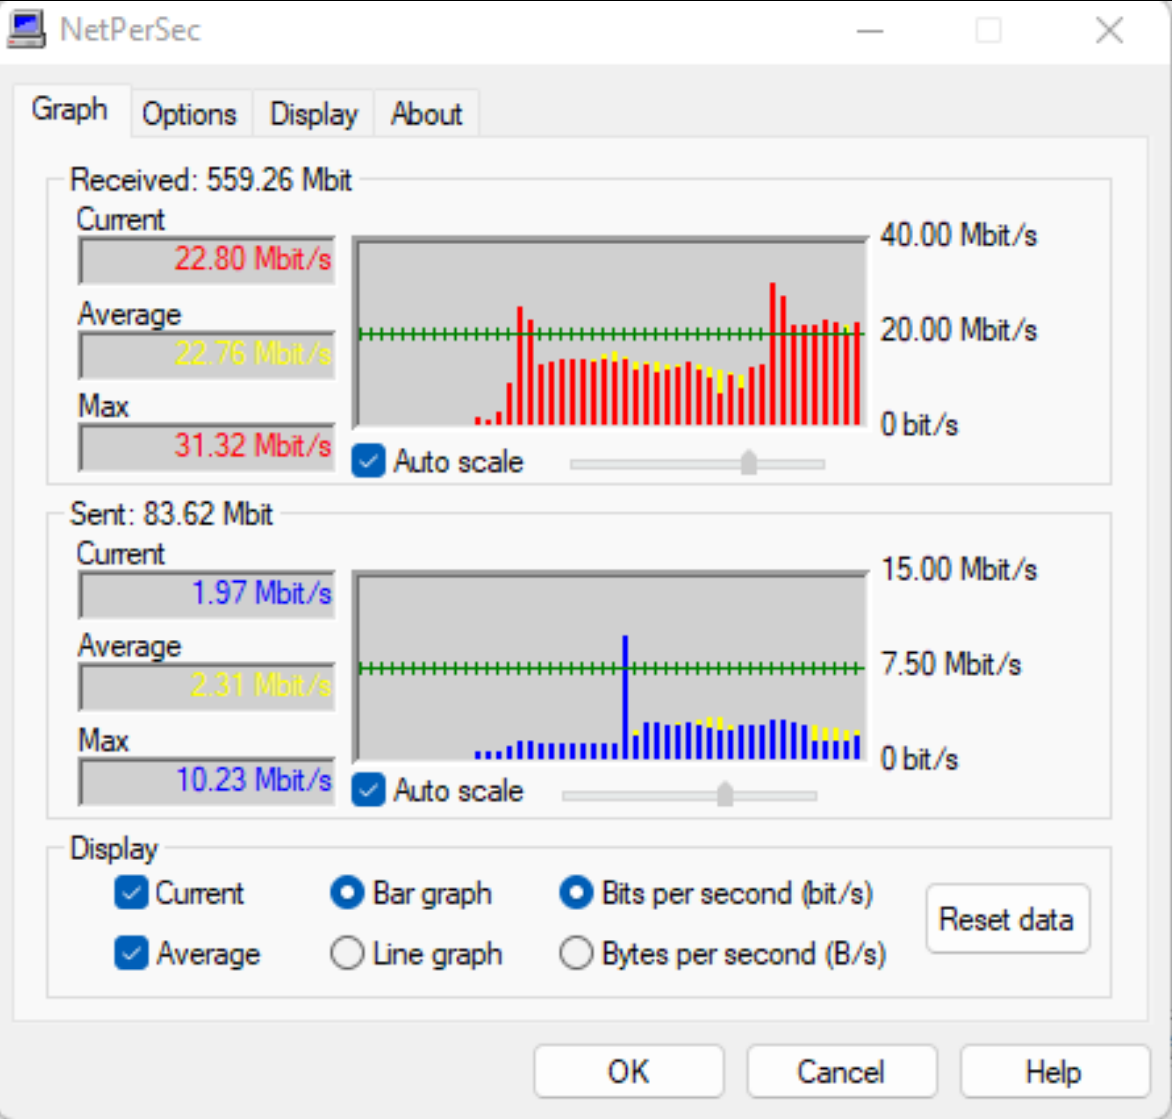Click Sent Current value 1.97 Mbit/s
The height and width of the screenshot is (1119, 1172).
[x=207, y=594]
